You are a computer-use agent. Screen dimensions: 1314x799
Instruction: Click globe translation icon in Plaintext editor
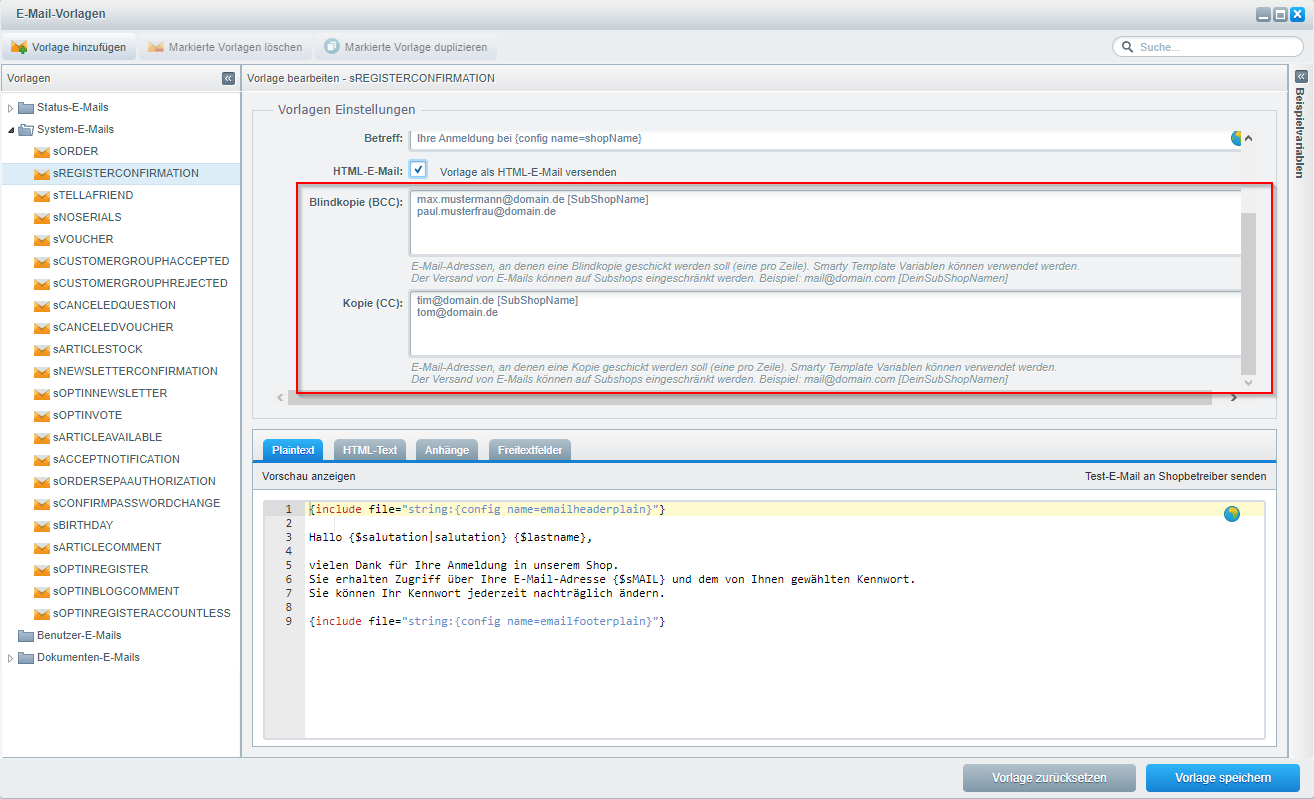click(x=1232, y=514)
